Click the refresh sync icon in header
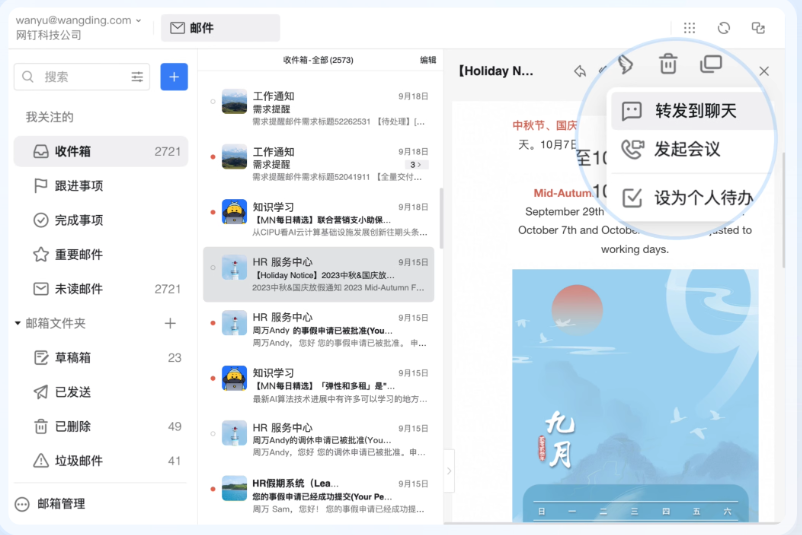The width and height of the screenshot is (802, 535). [724, 28]
